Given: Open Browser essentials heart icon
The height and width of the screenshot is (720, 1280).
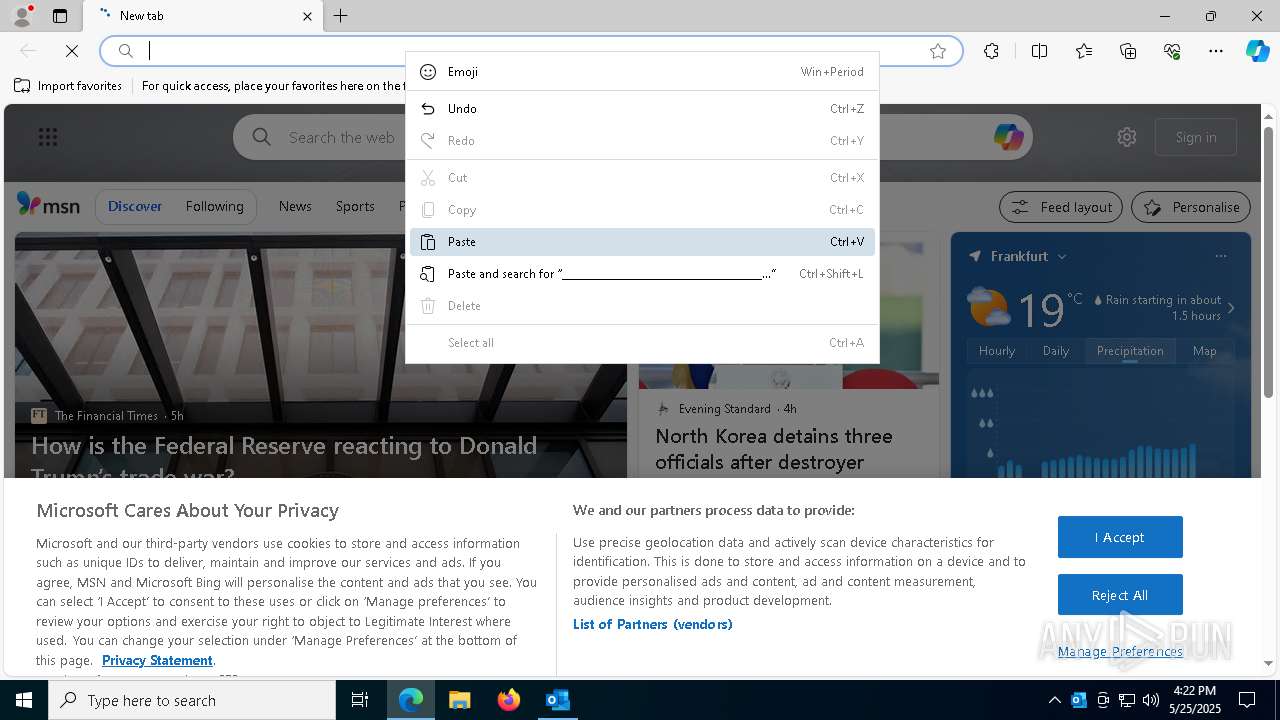Looking at the screenshot, I should pyautogui.click(x=1172, y=51).
